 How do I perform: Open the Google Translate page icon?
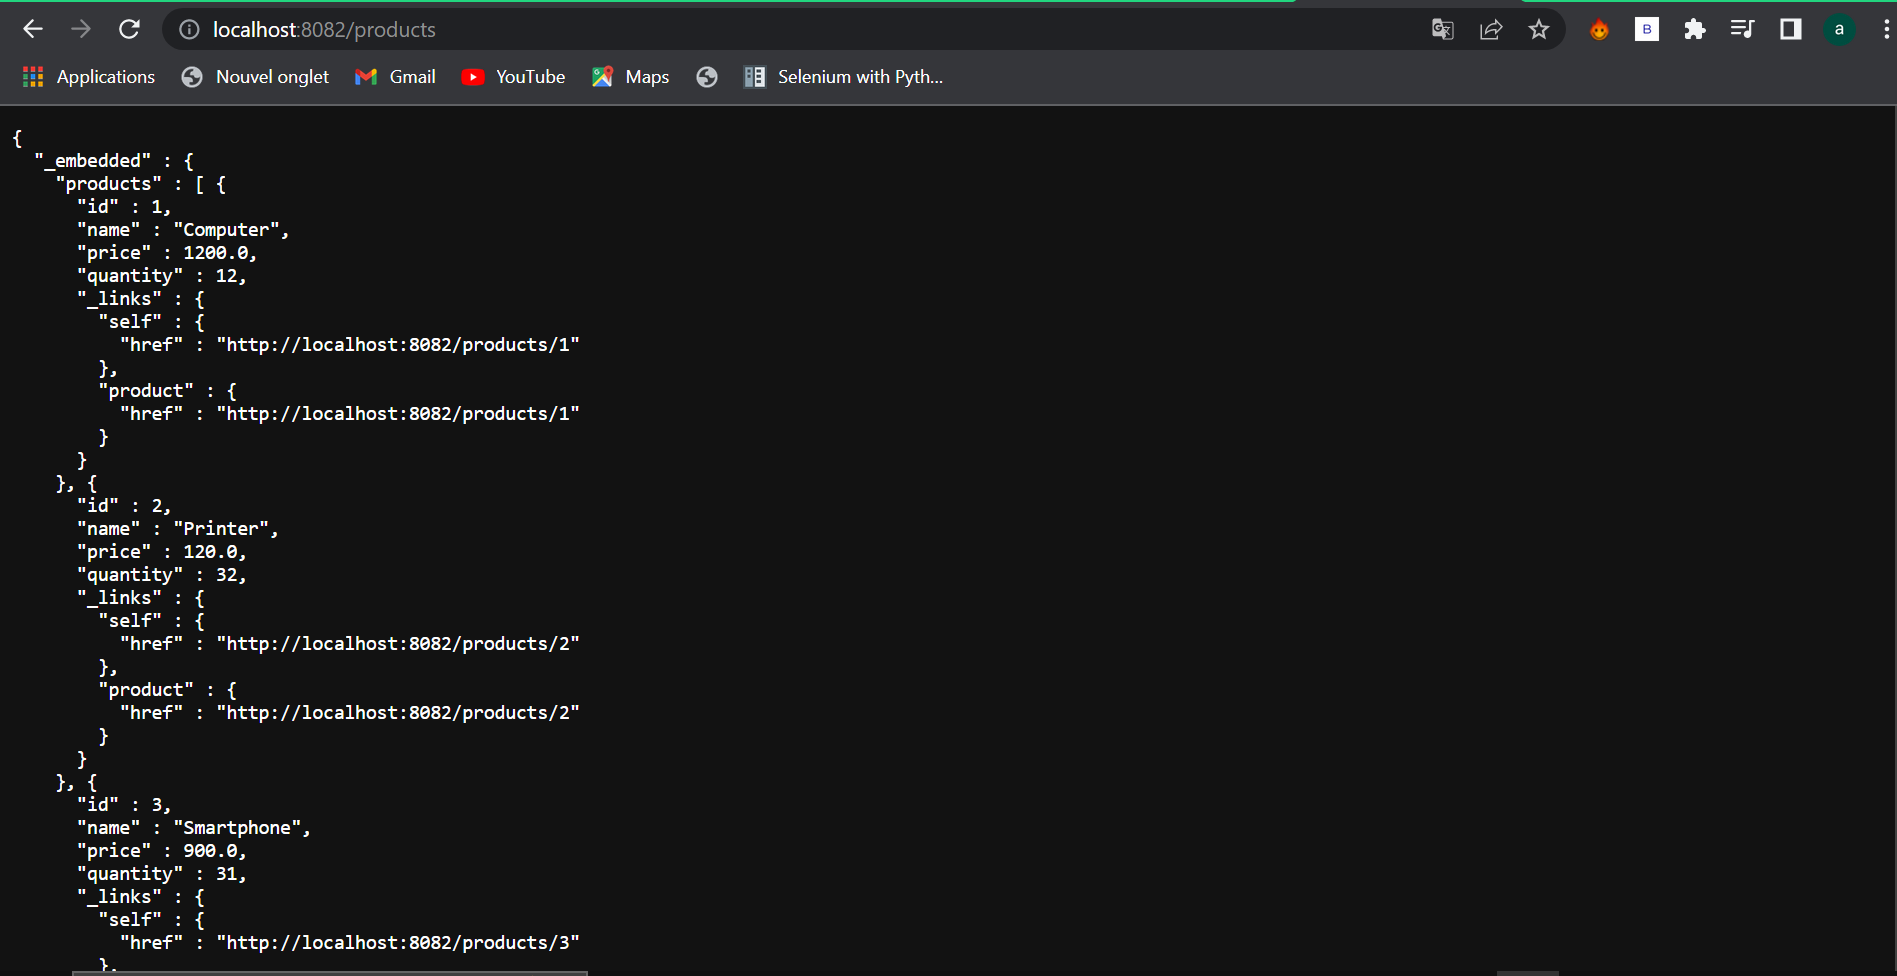point(1441,29)
